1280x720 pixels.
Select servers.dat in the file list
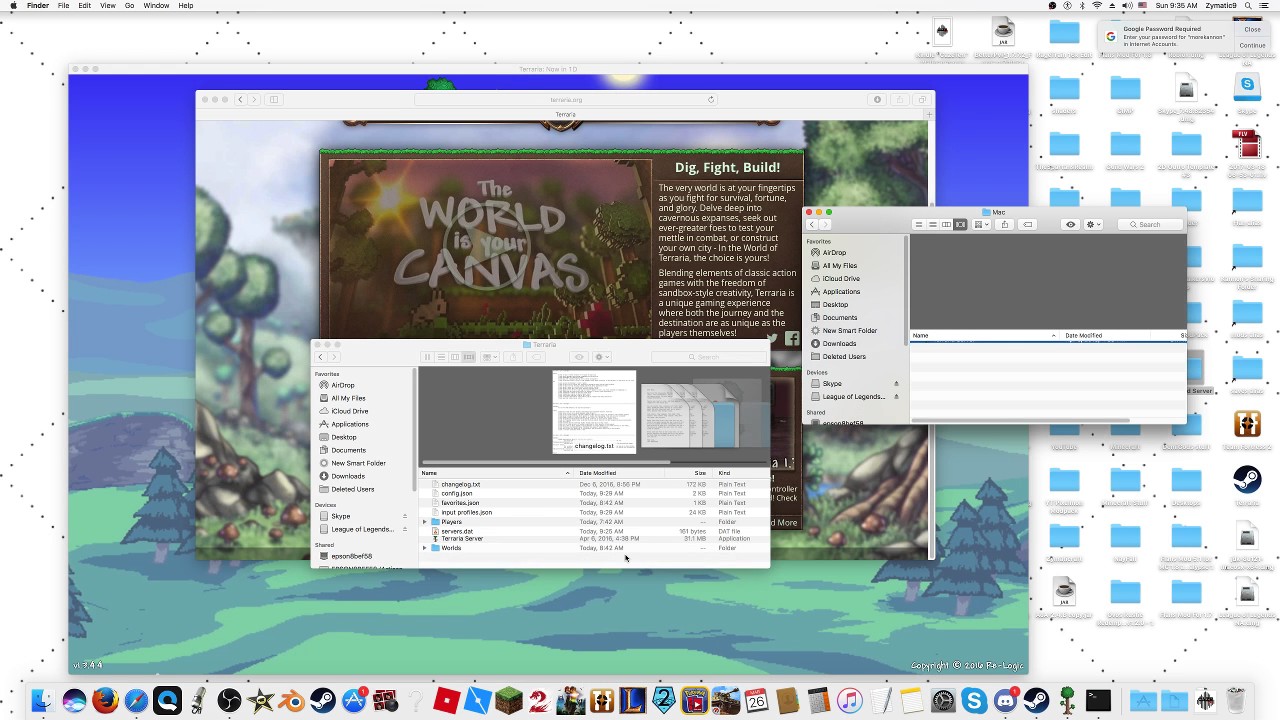pyautogui.click(x=594, y=531)
